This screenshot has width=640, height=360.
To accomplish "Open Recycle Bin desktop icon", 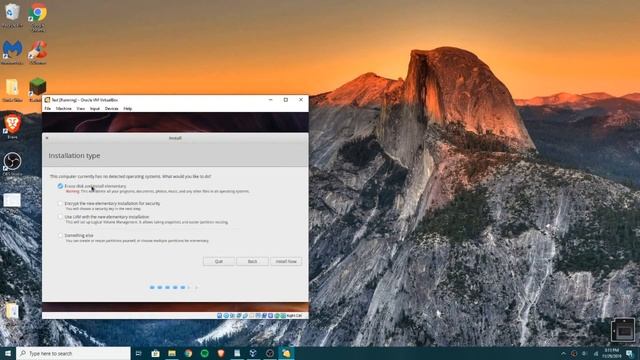I will tap(12, 16).
